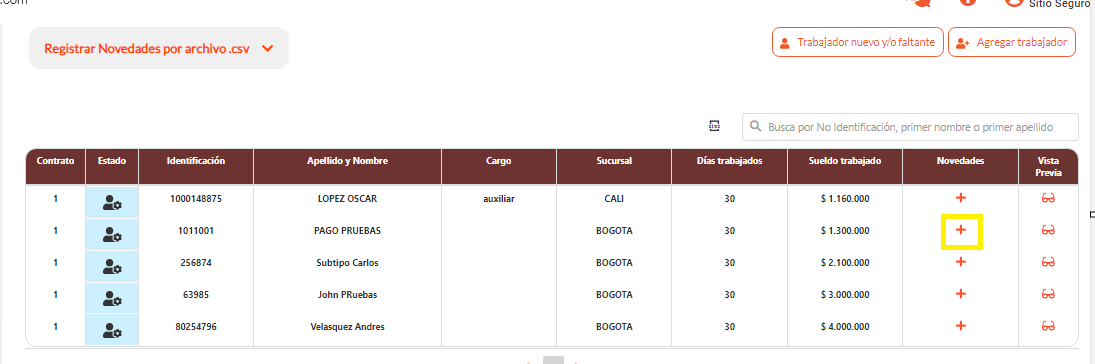Add novedades for John PRuebas
Viewport: 1095px width, 364px height.
(x=961, y=294)
